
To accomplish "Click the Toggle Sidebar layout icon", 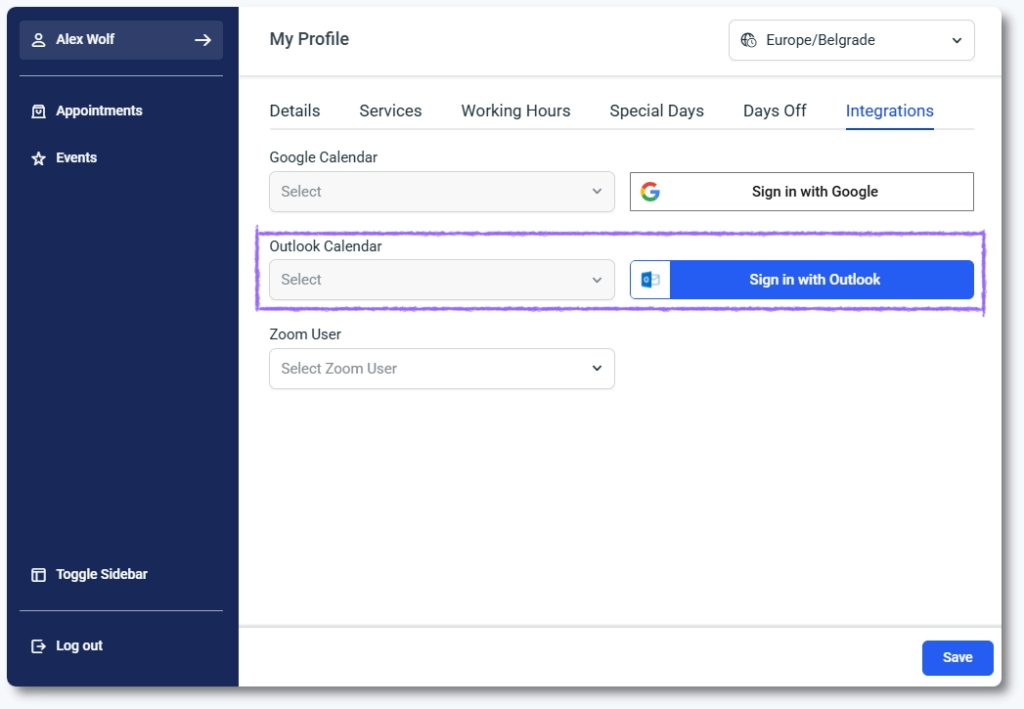I will point(39,575).
